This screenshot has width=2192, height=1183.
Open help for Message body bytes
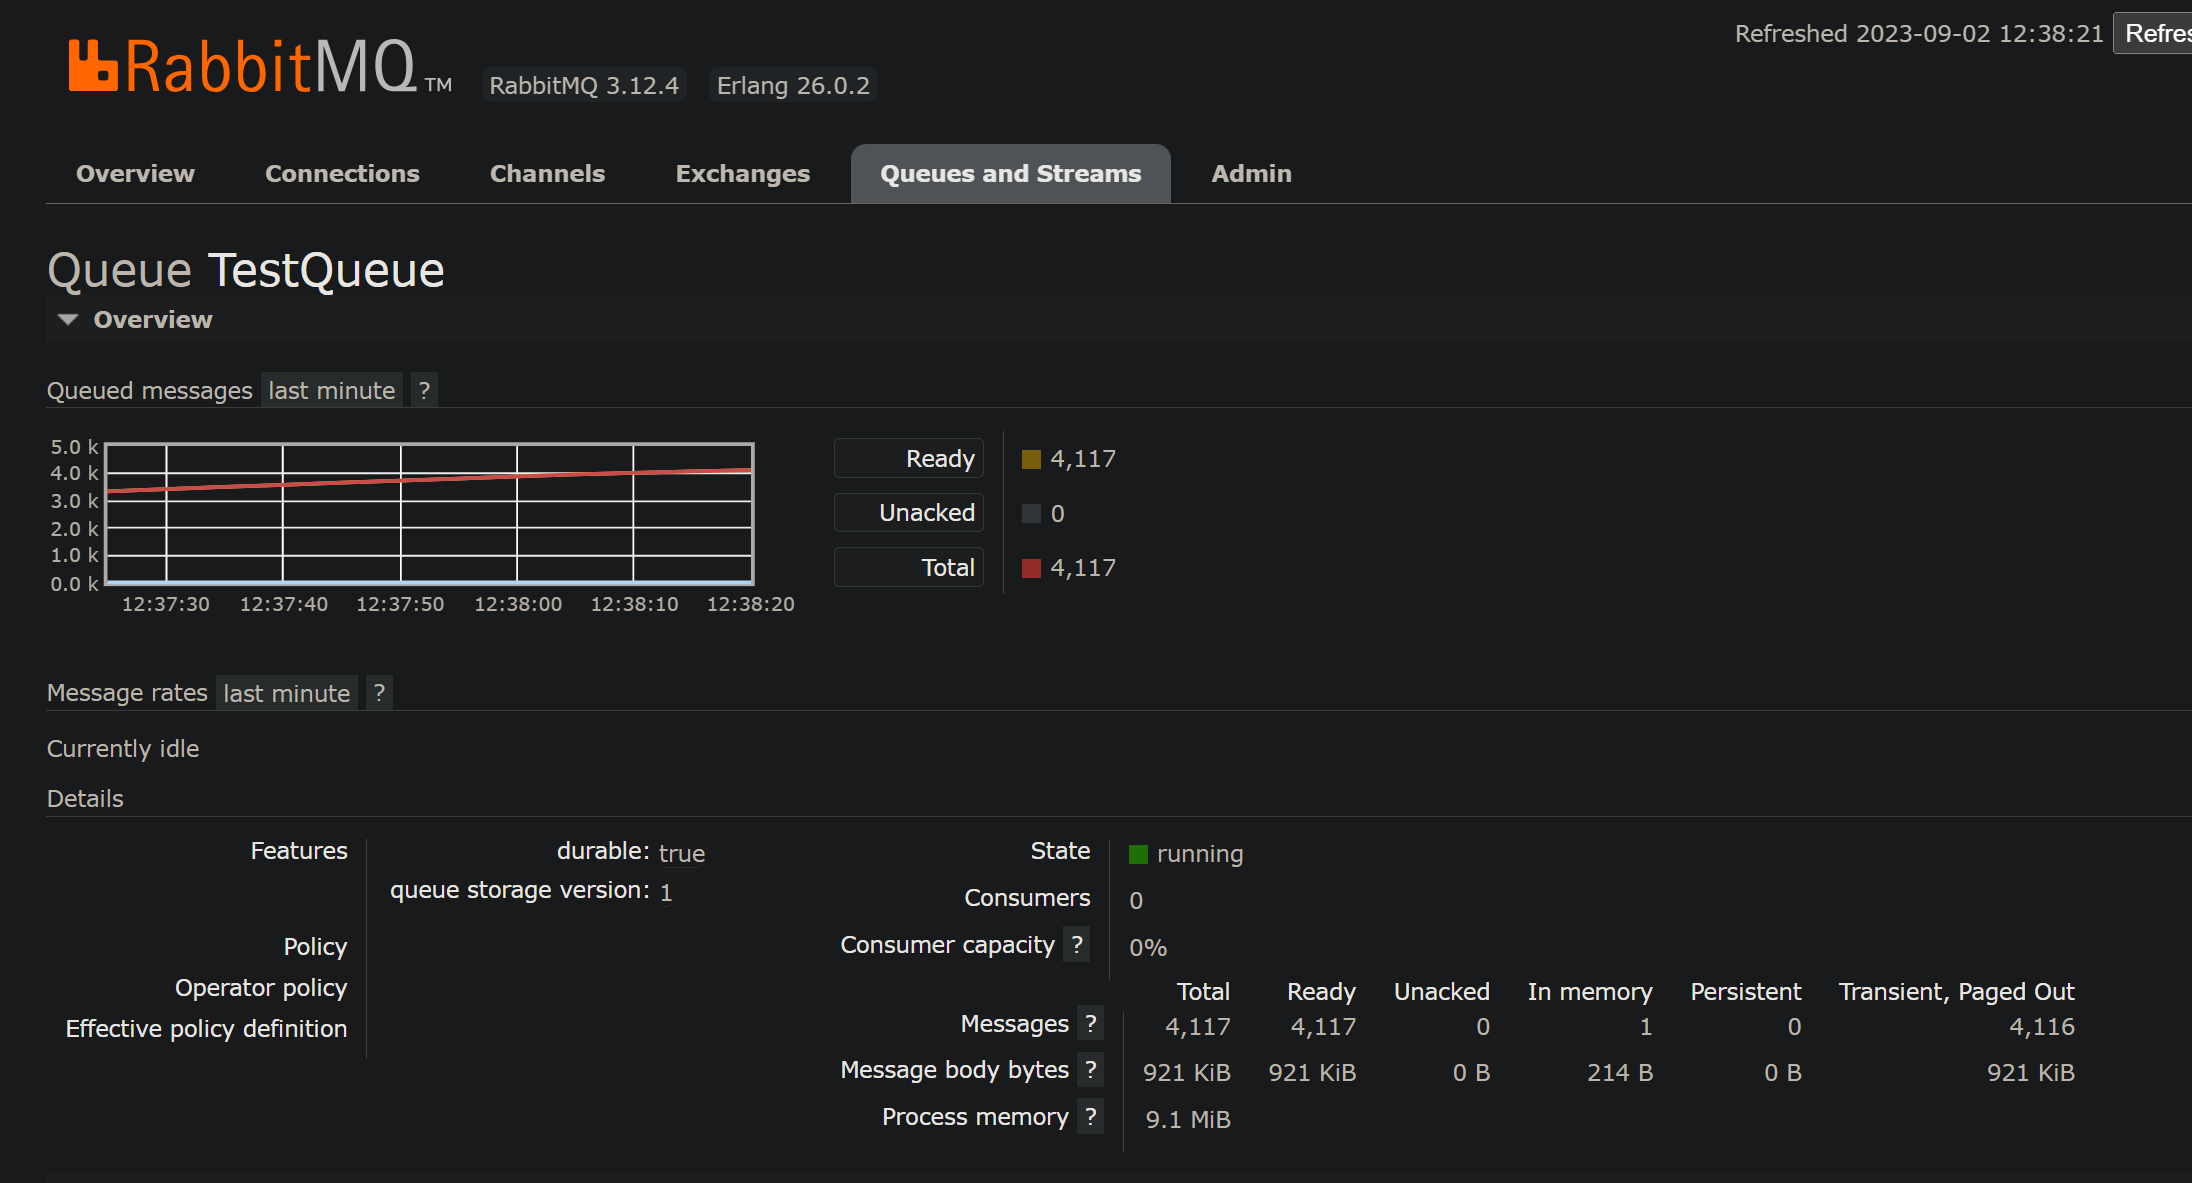1090,1070
